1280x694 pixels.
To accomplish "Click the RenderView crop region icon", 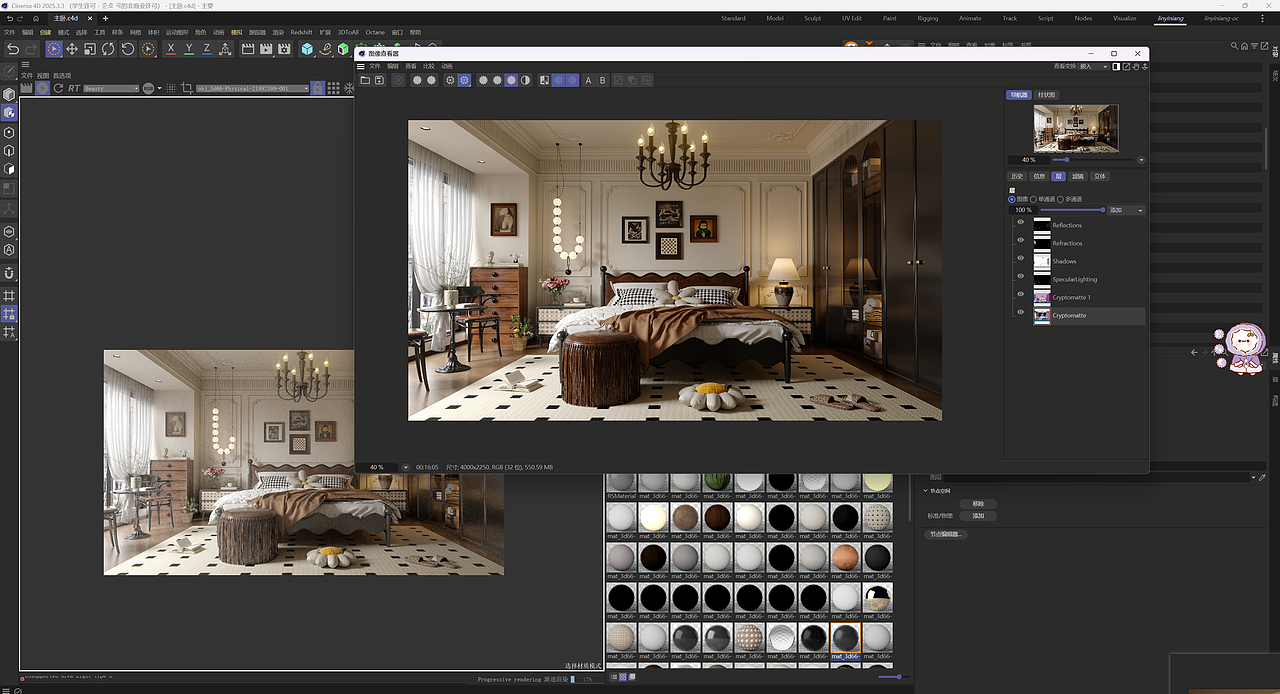I will [x=186, y=88].
